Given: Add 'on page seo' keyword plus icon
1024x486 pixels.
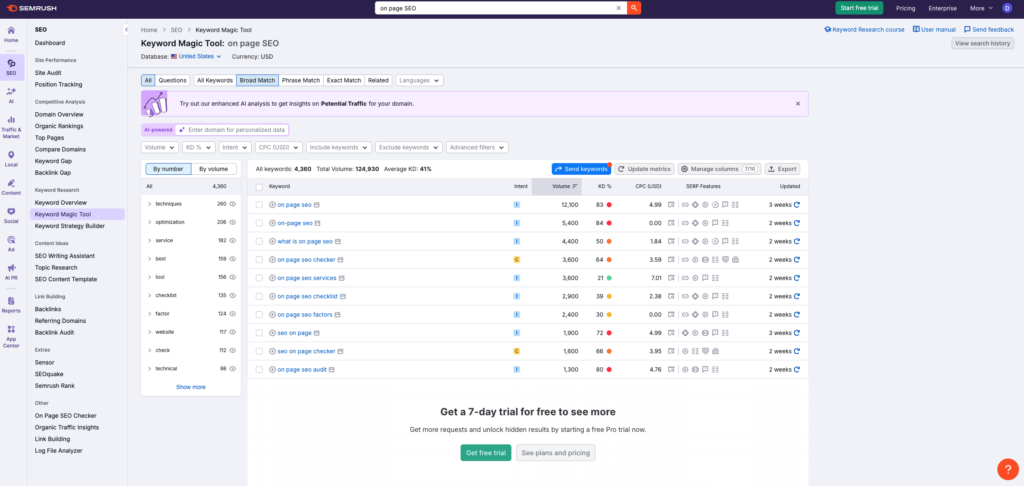Looking at the screenshot, I should coord(272,204).
